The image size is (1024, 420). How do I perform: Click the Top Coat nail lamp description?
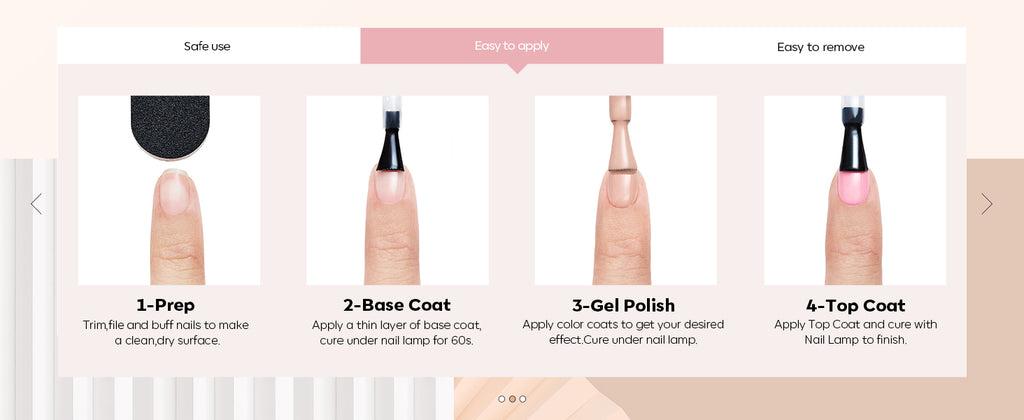[856, 332]
